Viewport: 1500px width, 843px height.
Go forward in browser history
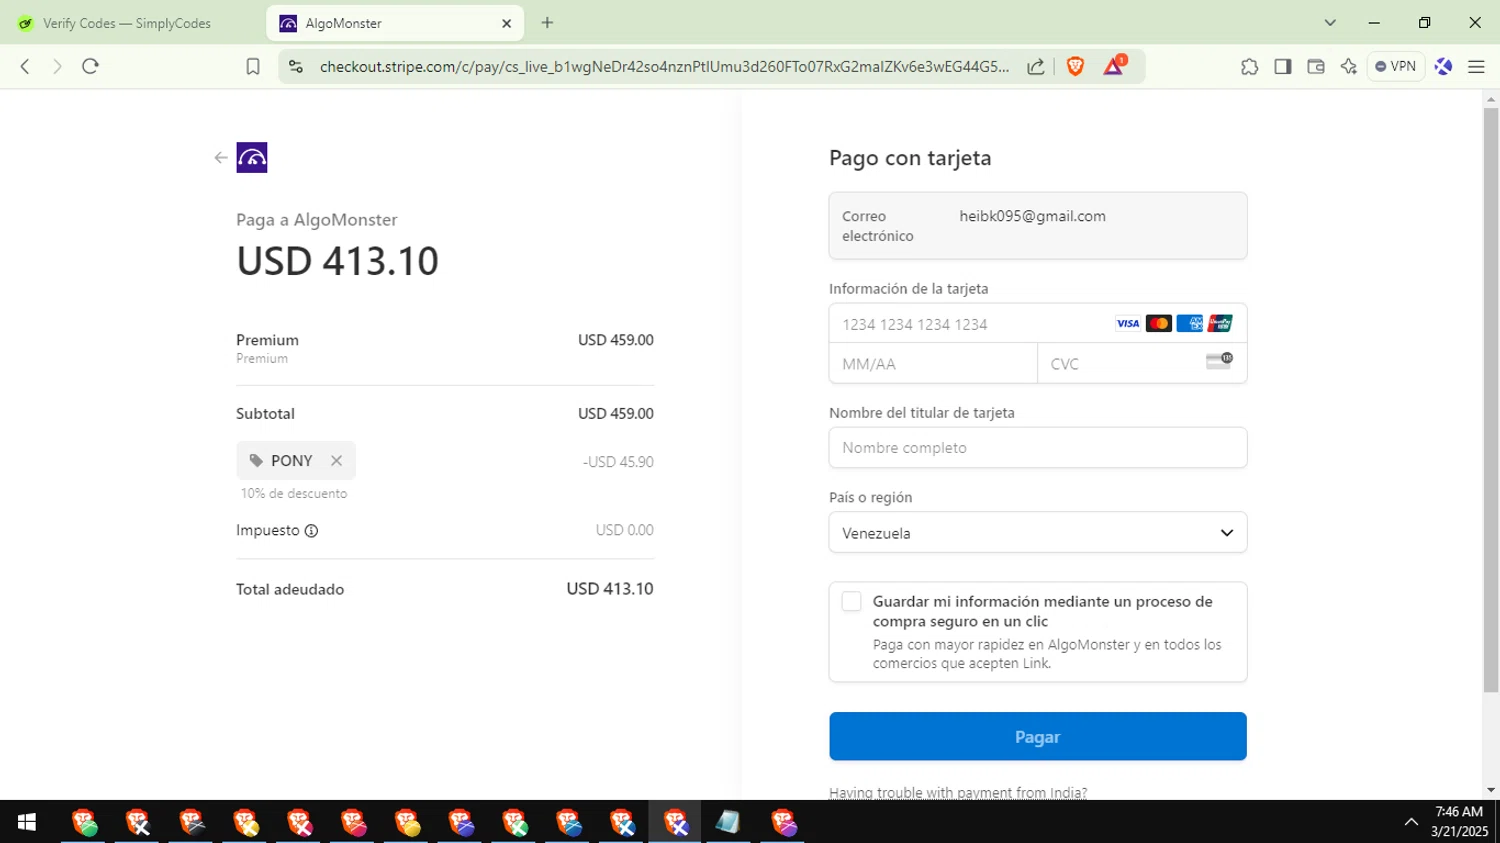(57, 66)
